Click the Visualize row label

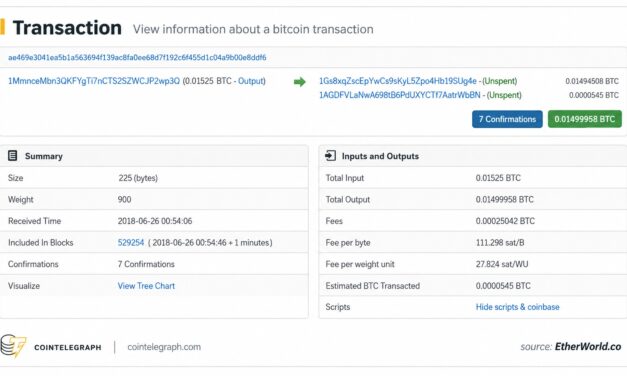coord(24,286)
